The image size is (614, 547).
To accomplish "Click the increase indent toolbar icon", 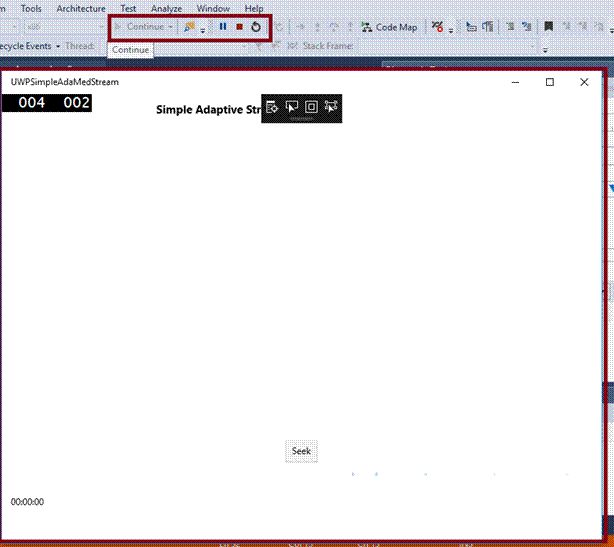I will coord(527,27).
